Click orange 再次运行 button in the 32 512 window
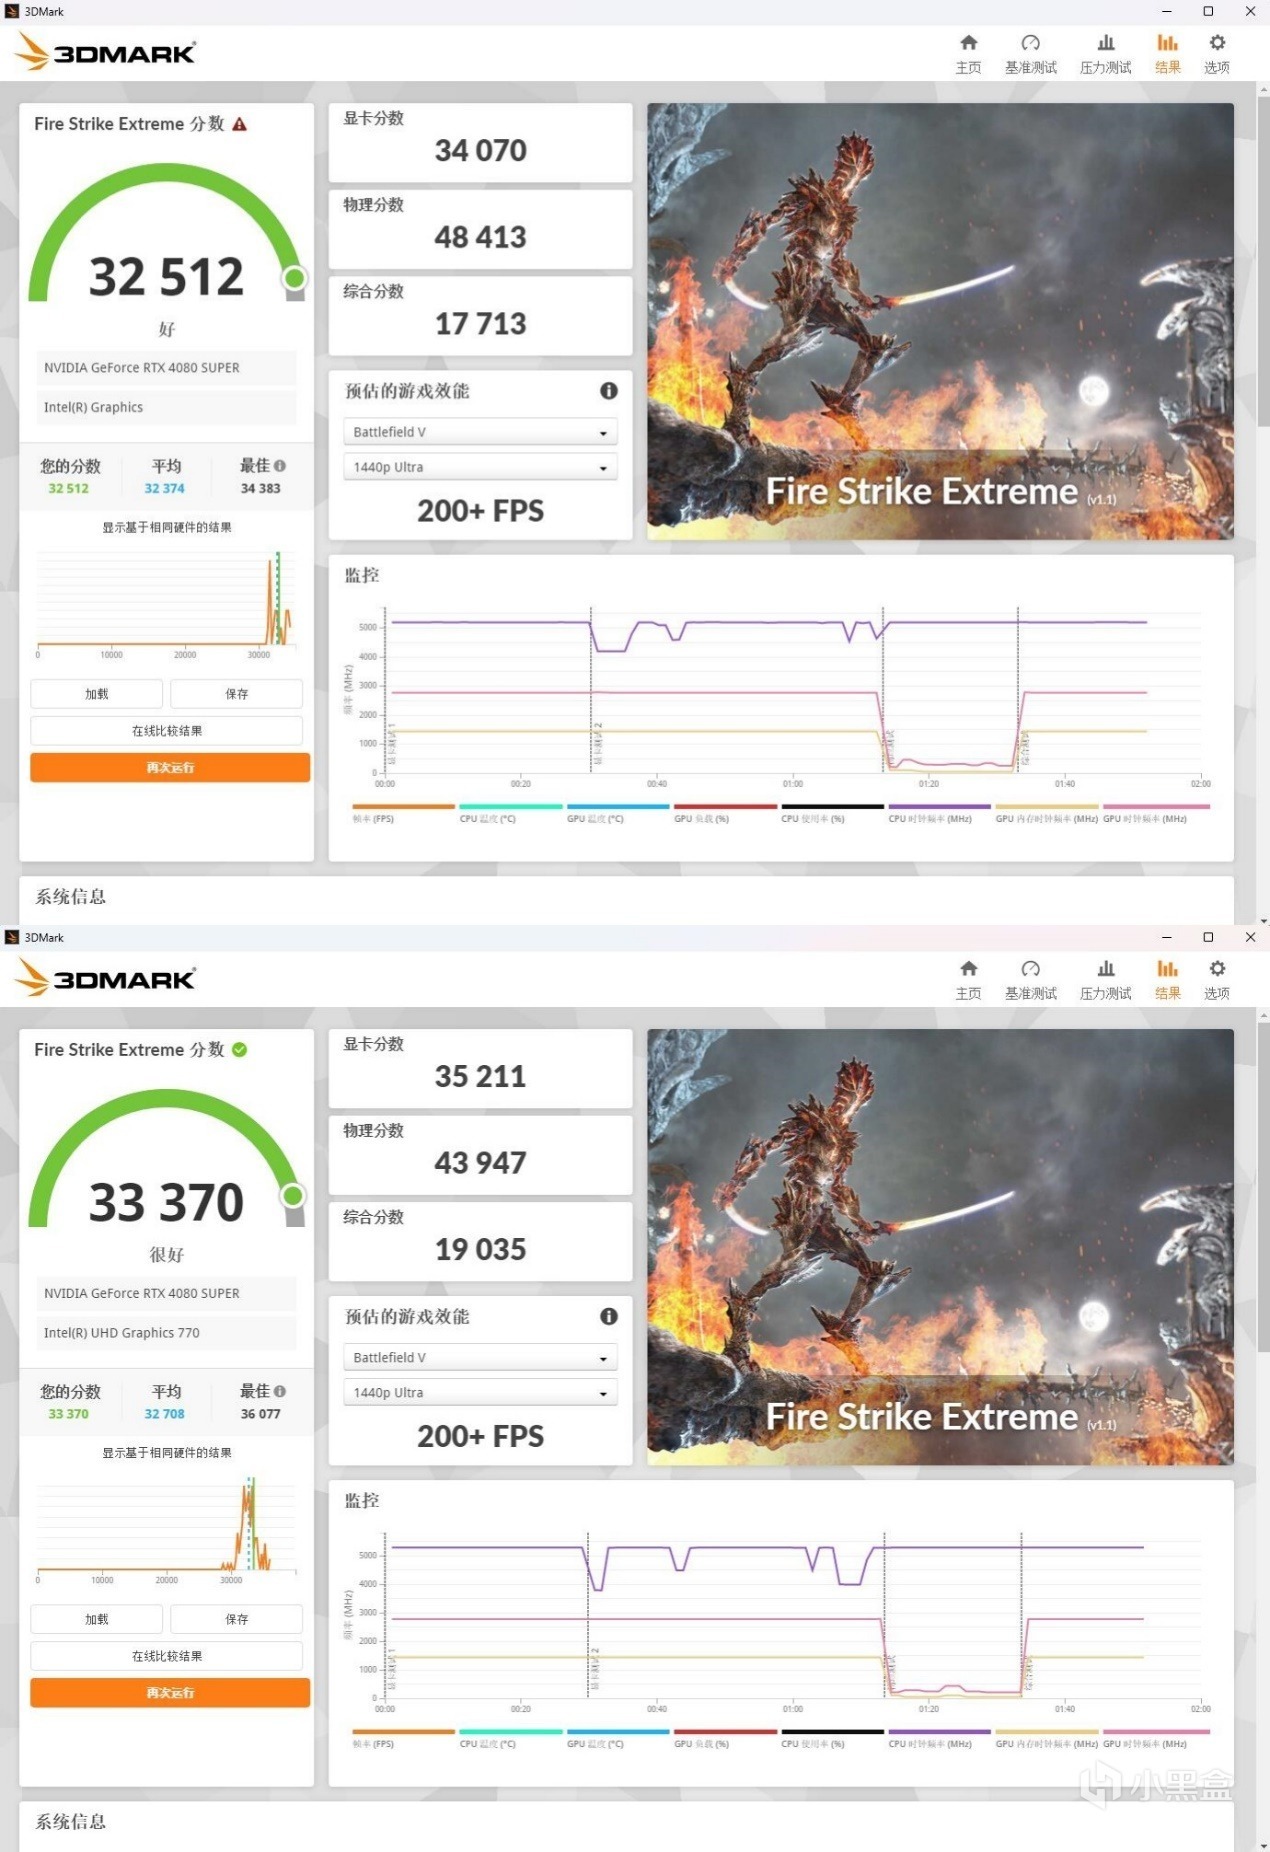This screenshot has width=1270, height=1852. click(170, 768)
